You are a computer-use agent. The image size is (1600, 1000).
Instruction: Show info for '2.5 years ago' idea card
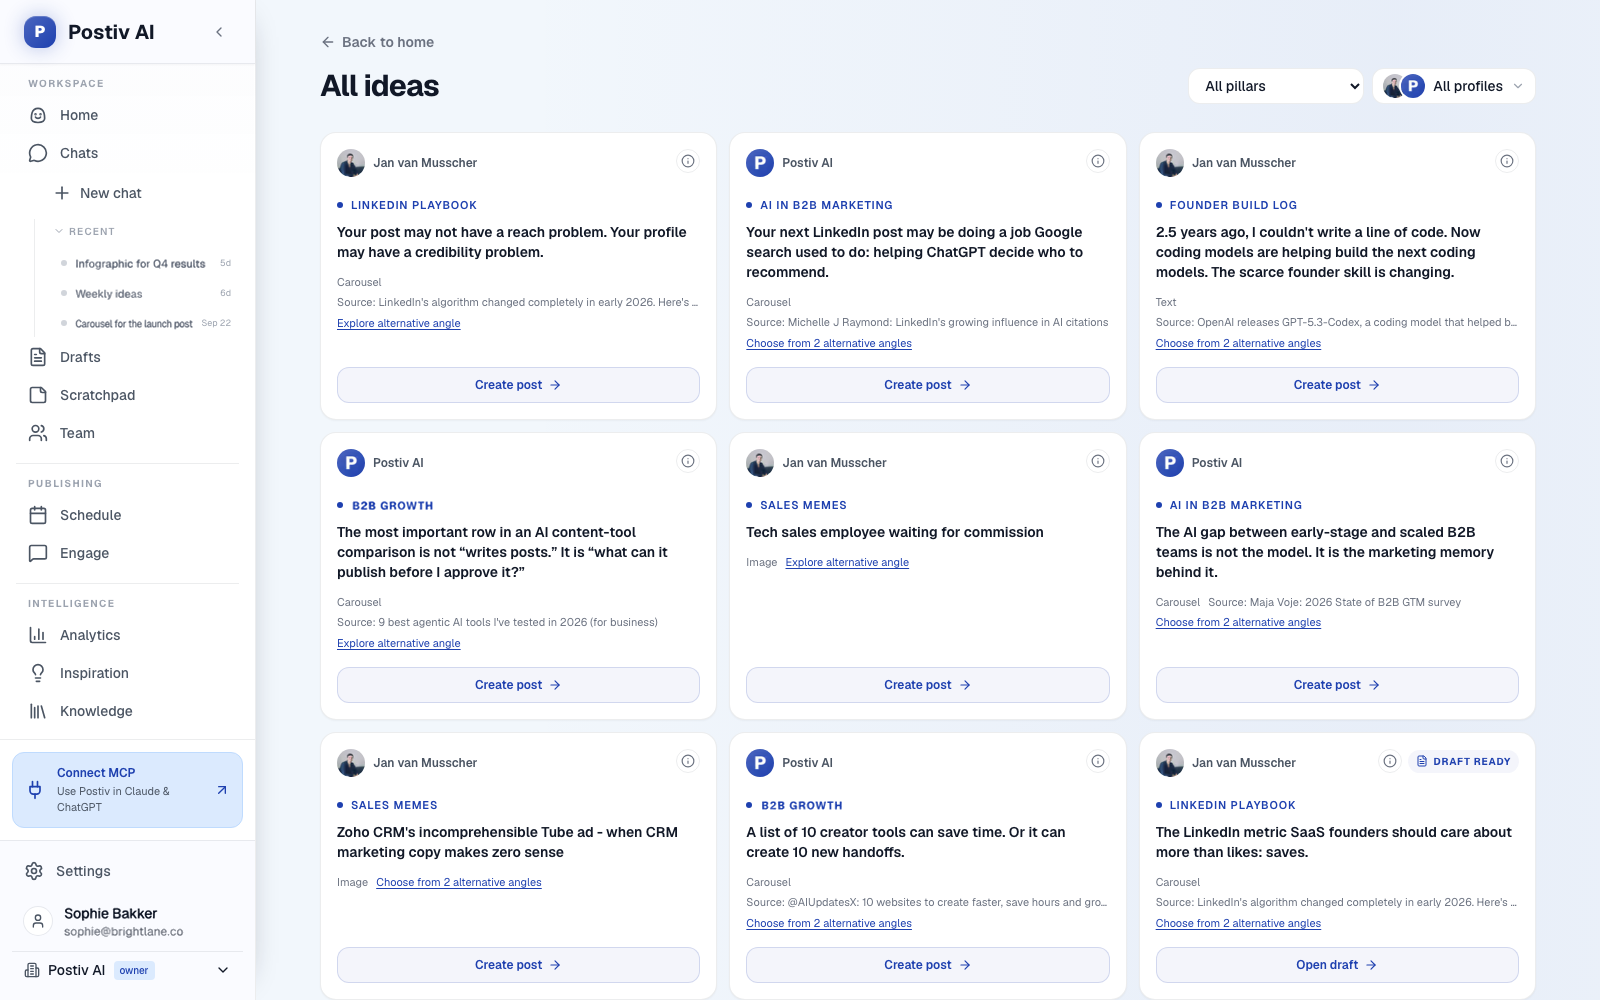(x=1507, y=161)
